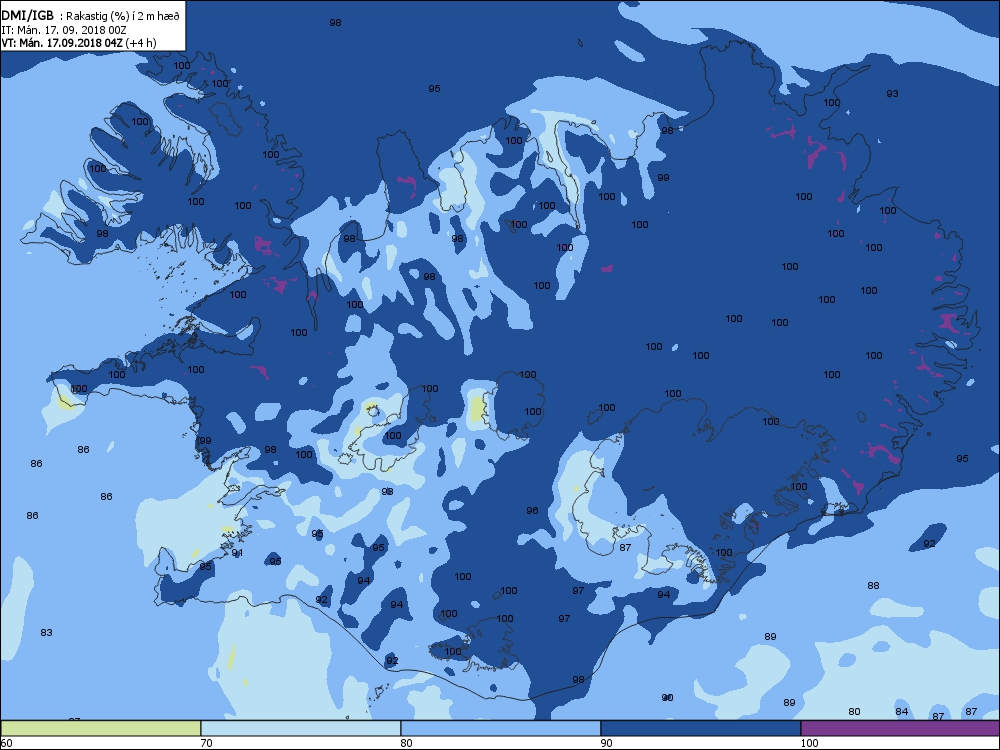Click the dark blue 90–100 legend swatch
Viewport: 1000px width, 750px height.
(700, 728)
